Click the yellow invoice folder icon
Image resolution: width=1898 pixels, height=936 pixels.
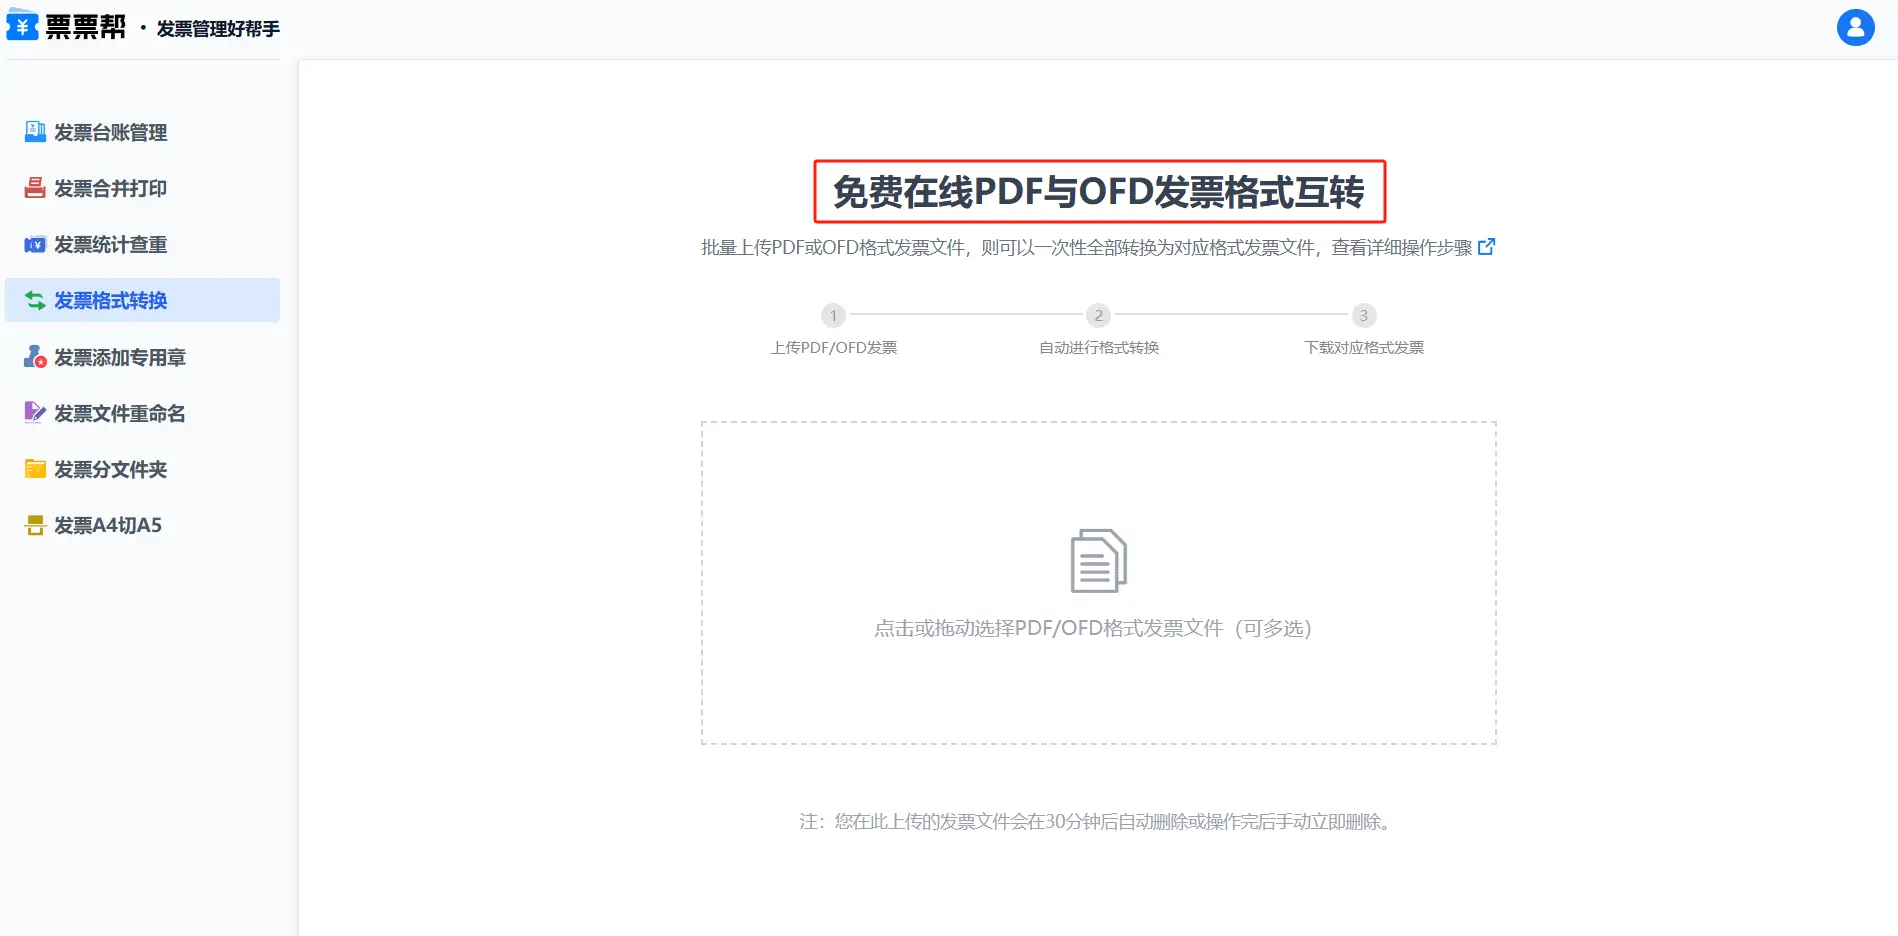35,469
